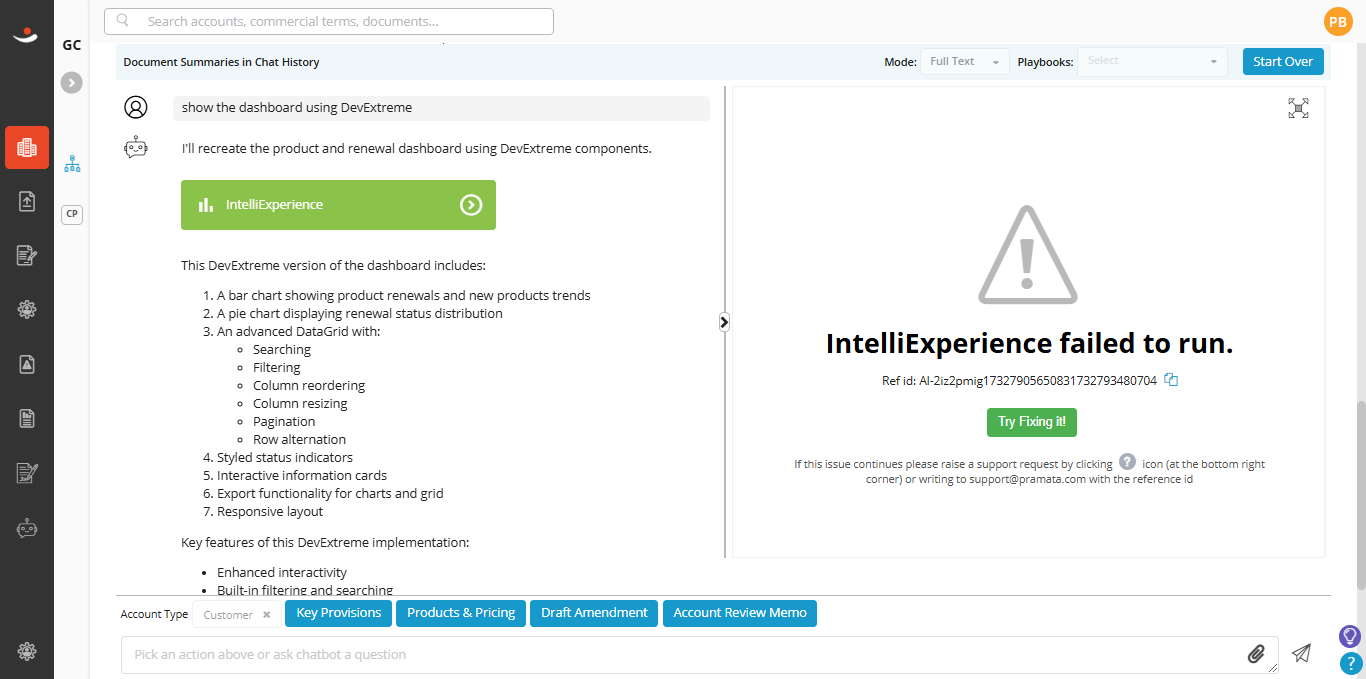Viewport: 1366px width, 679px height.
Task: Click 'Interactive information cards' list item
Action: 302,476
